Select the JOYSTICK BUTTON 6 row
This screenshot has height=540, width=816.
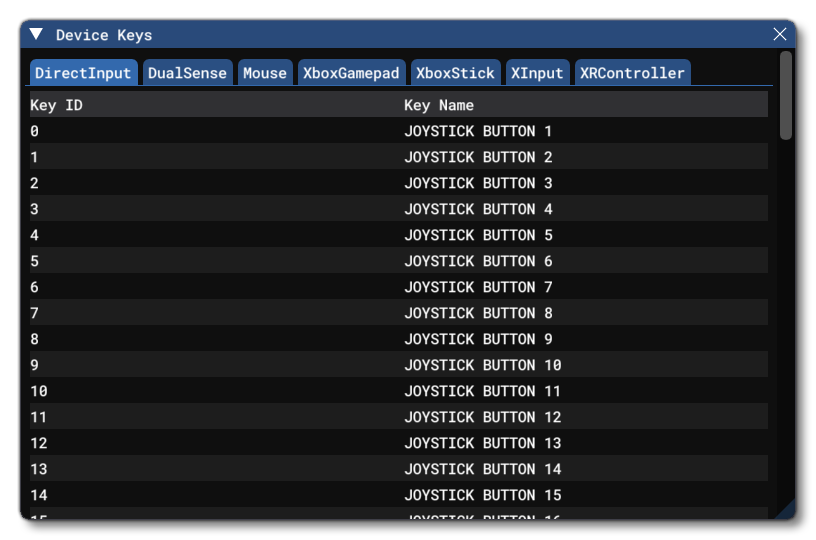pyautogui.click(x=399, y=261)
